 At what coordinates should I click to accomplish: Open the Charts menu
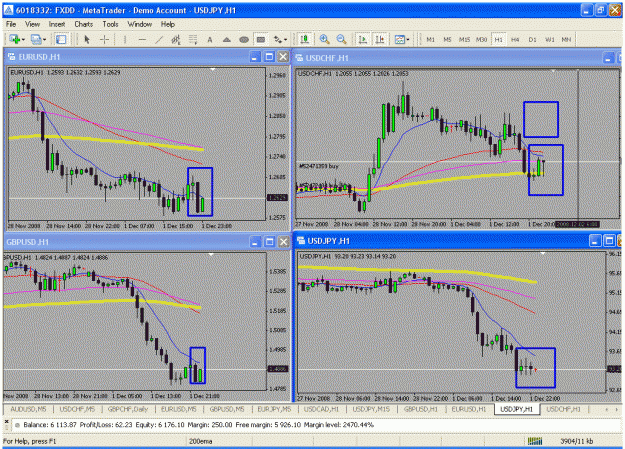pos(83,24)
